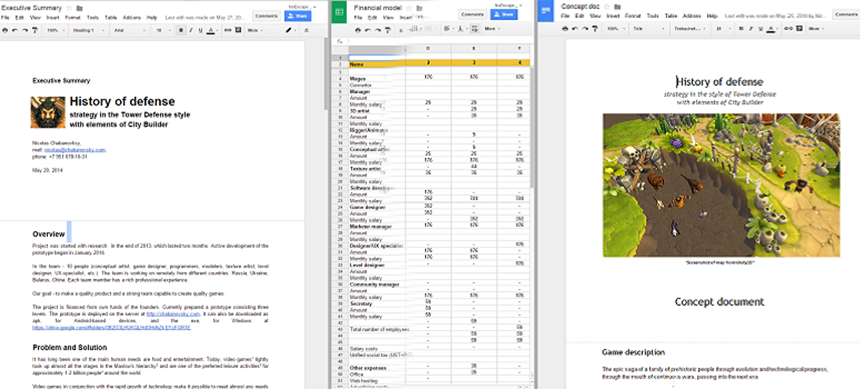The image size is (860, 389).
Task: Toggle italic in Executive Summary toolbar
Action: 191,30
